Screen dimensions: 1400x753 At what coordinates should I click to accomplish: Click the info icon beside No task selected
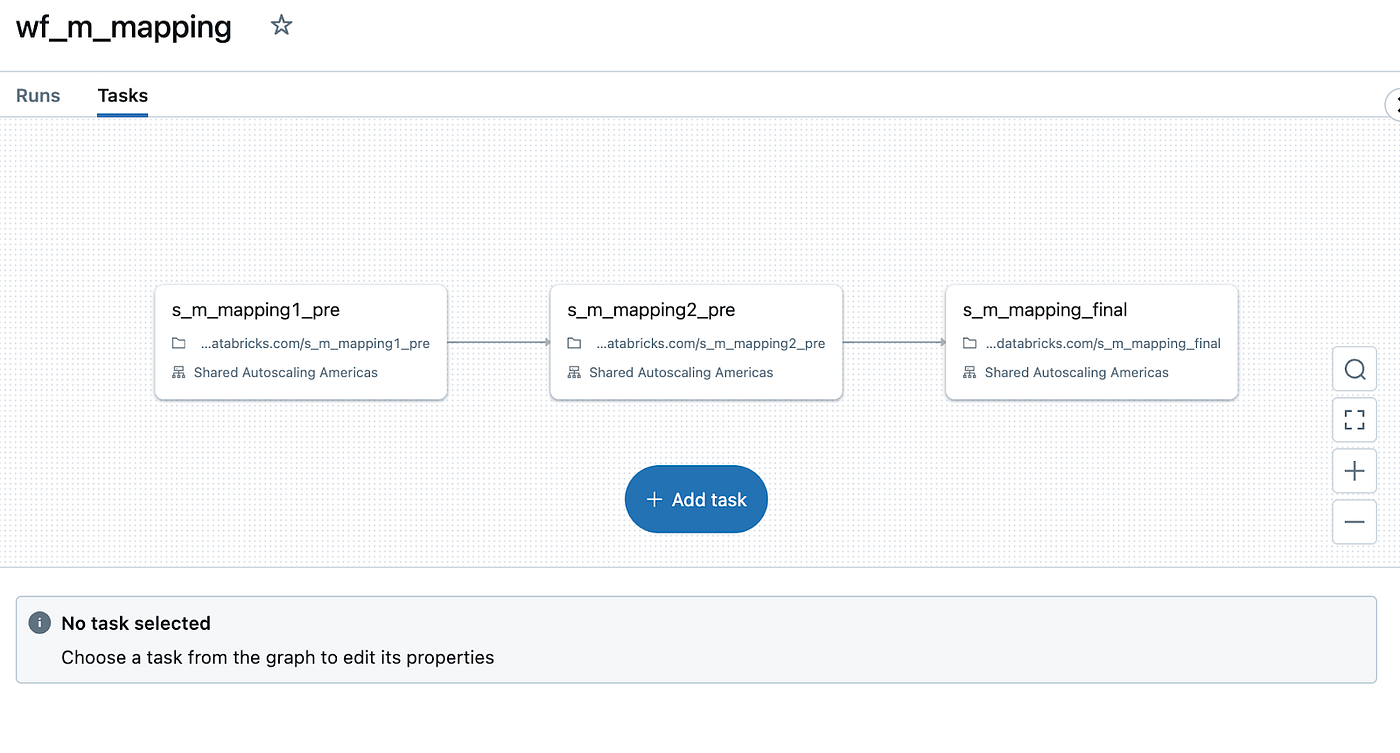(39, 623)
